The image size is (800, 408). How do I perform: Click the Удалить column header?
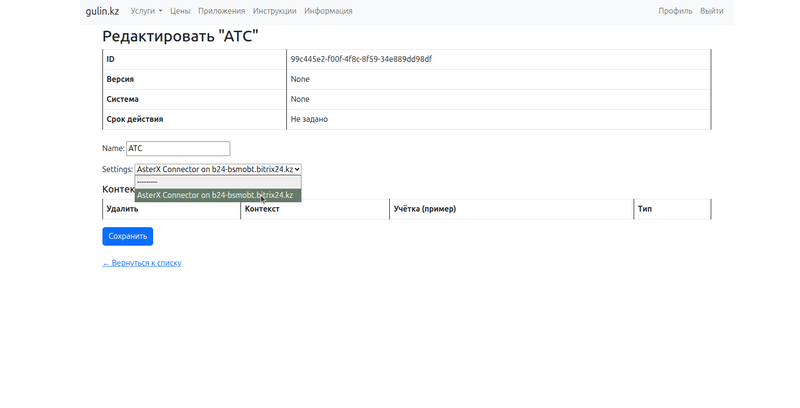click(x=122, y=209)
